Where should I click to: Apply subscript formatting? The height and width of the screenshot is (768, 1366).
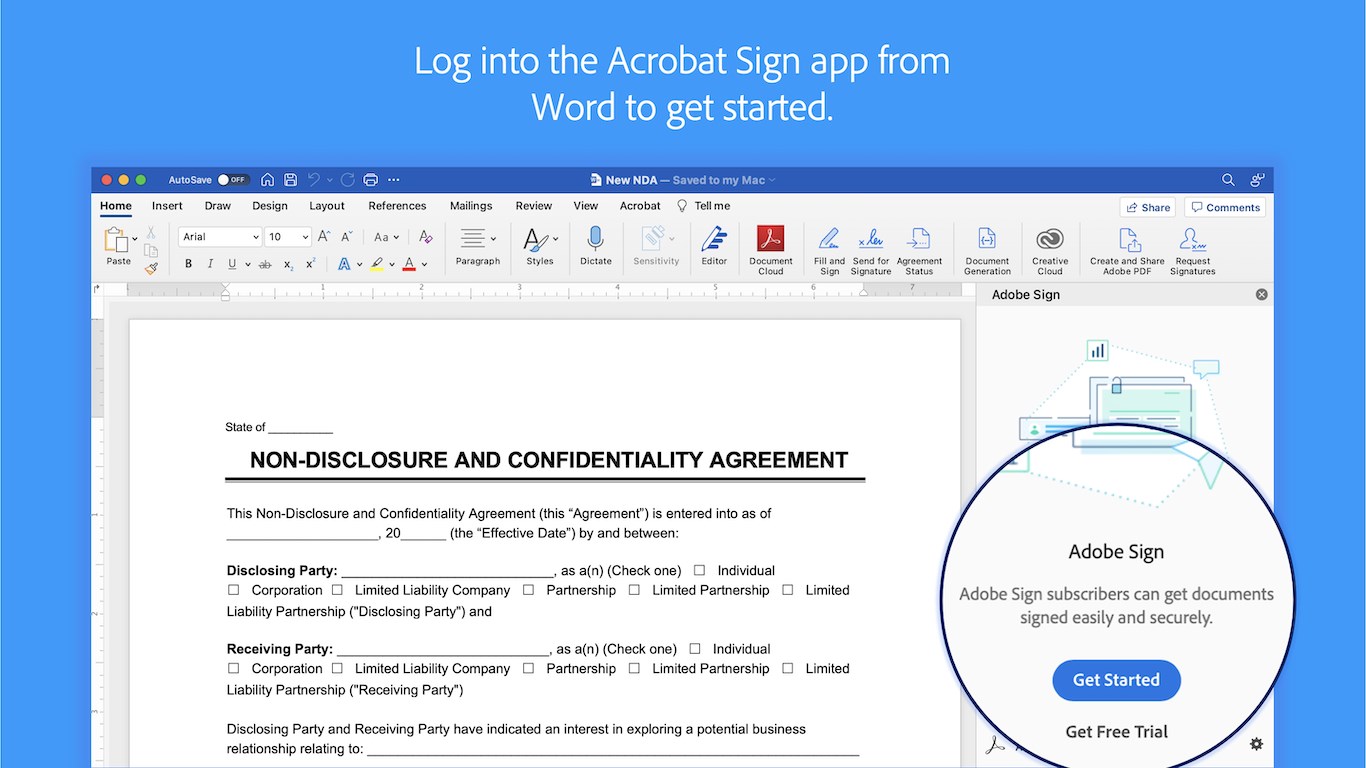(x=288, y=264)
